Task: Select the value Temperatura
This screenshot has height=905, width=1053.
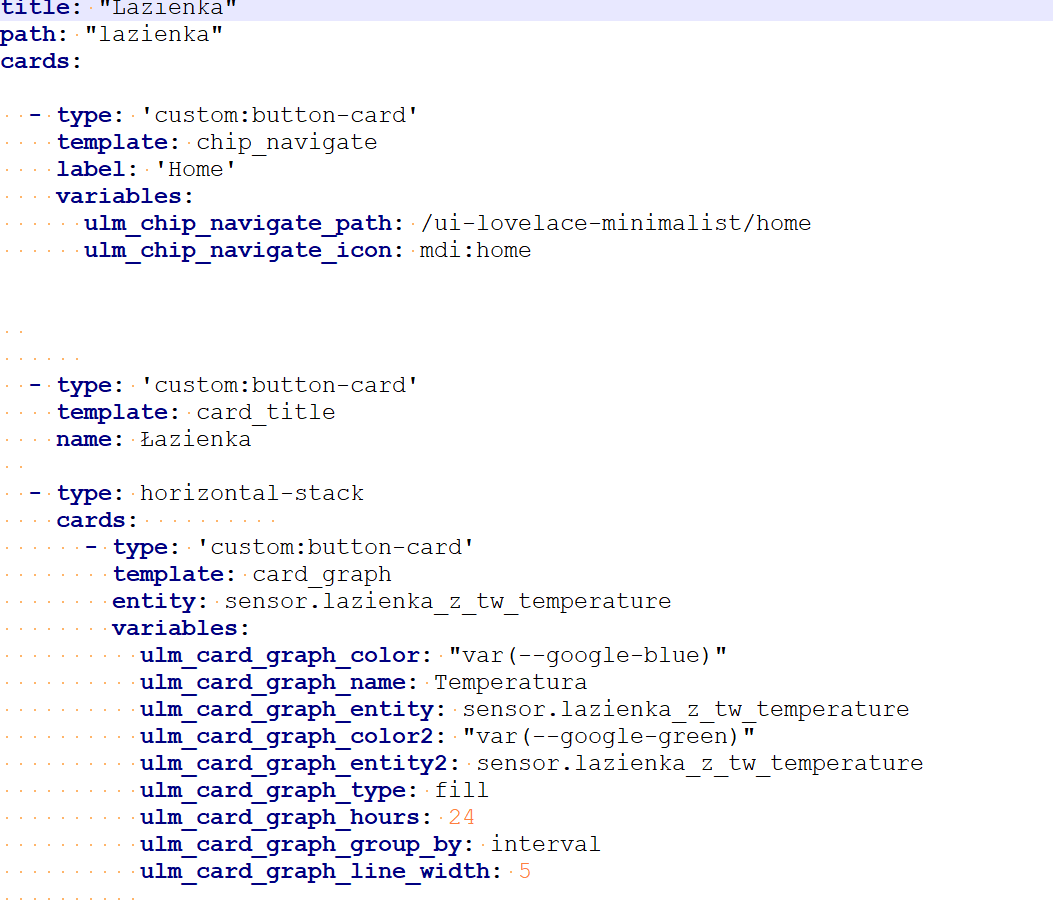Action: pyautogui.click(x=510, y=683)
